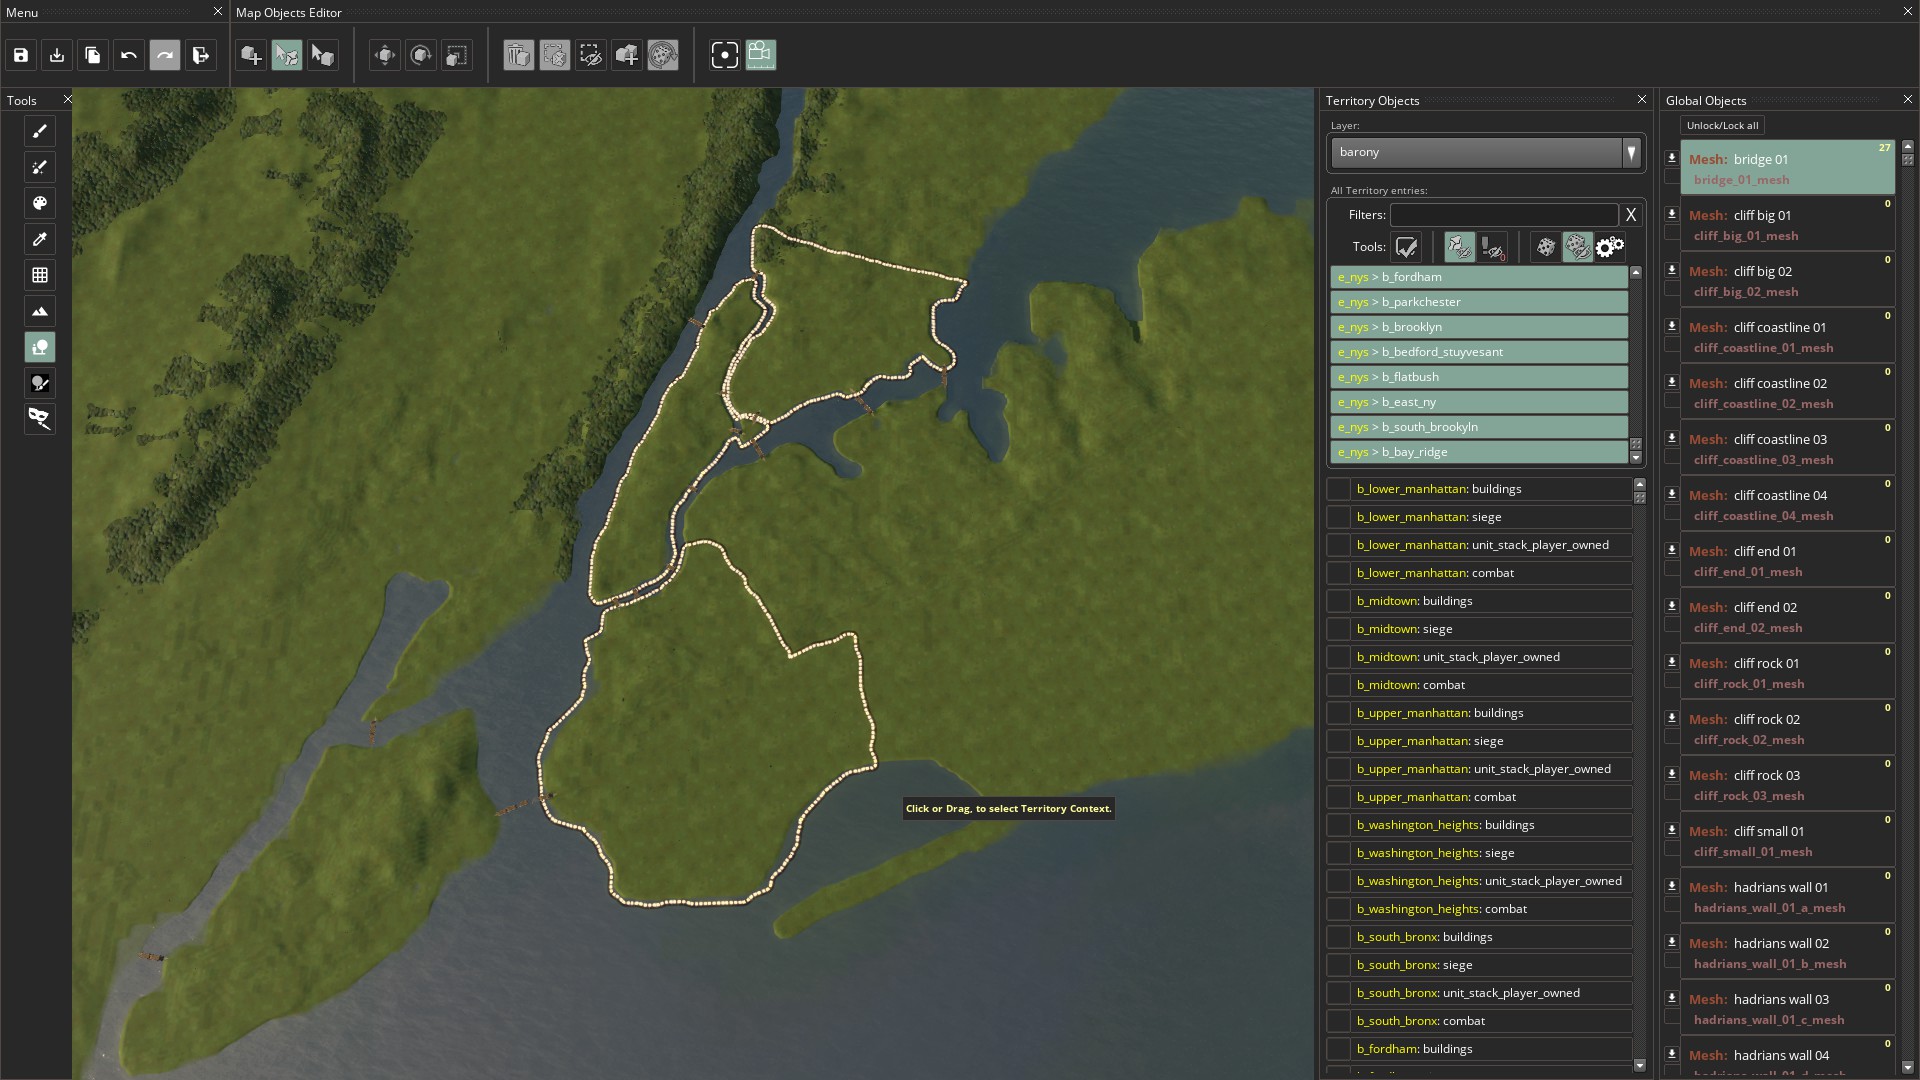Switch to the Map Objects Editor tab
The image size is (1920, 1080).
[x=288, y=13]
